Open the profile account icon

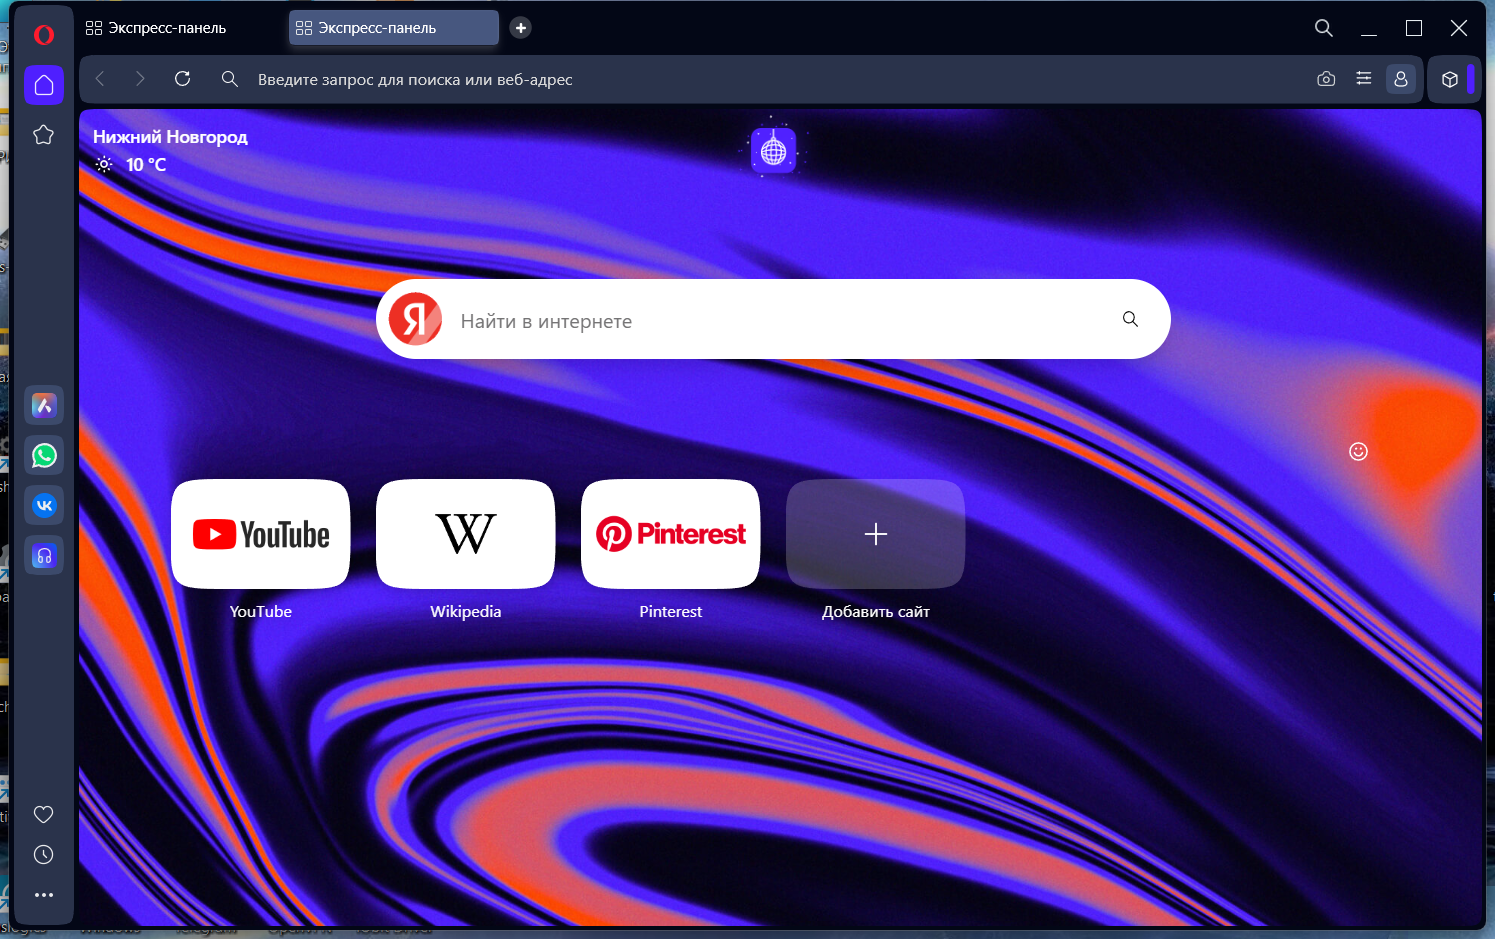[1401, 79]
